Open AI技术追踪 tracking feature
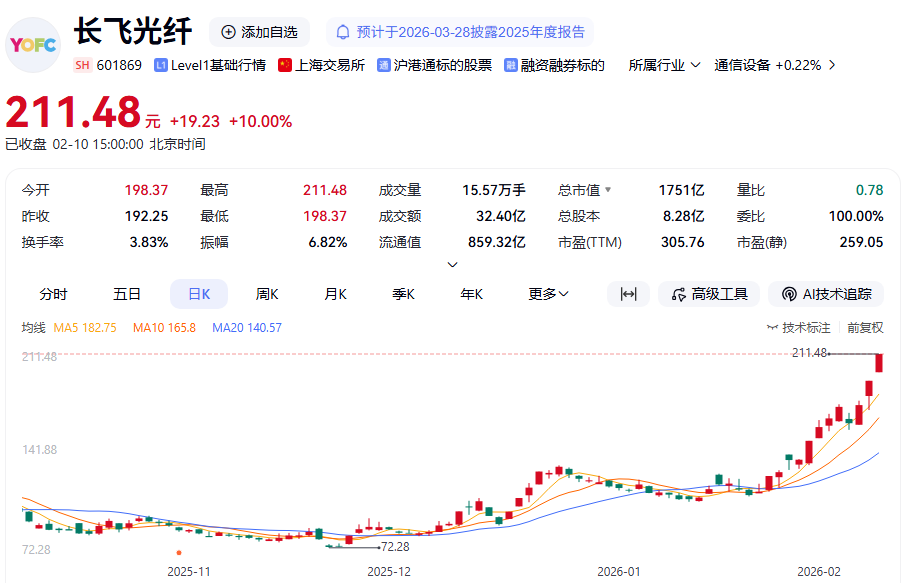910x583 pixels. pos(826,294)
